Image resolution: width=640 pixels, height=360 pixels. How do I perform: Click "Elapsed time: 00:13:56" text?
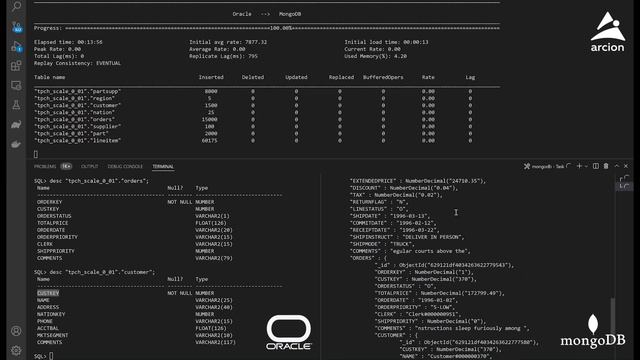point(68,42)
